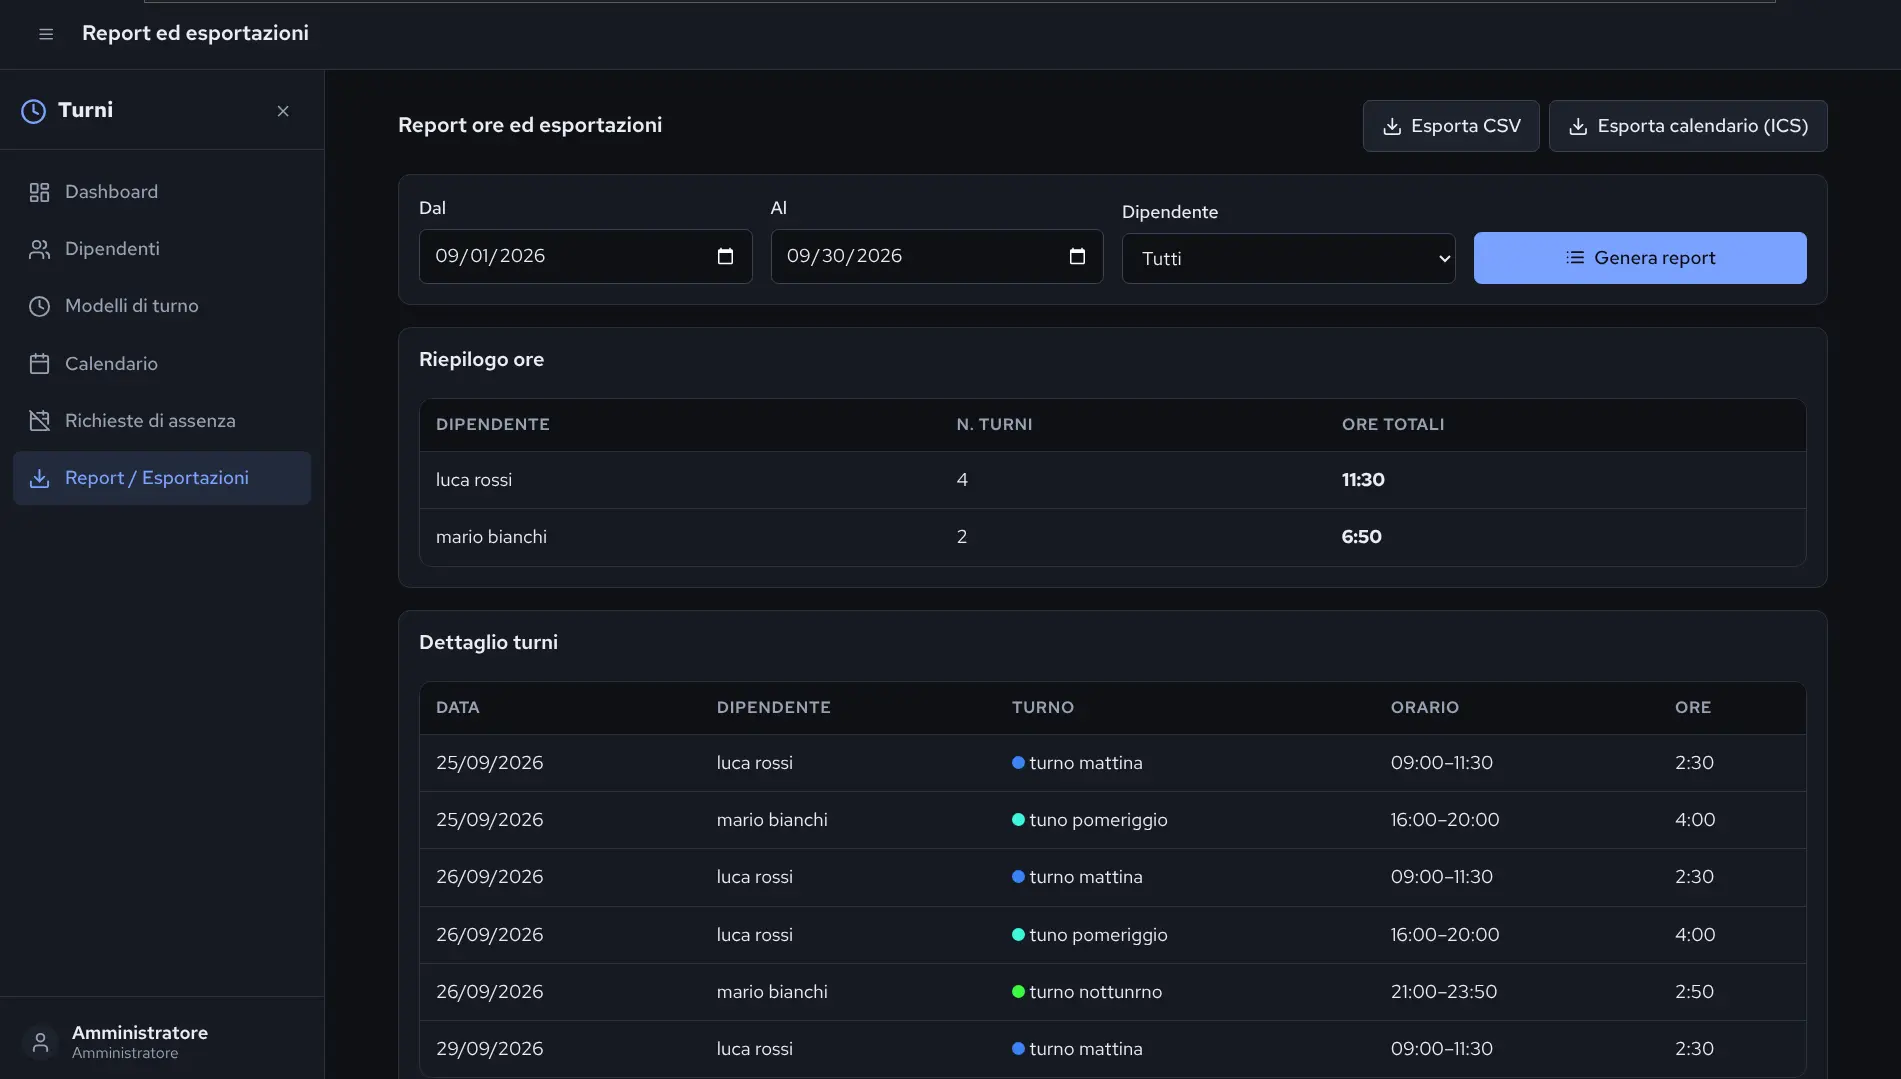The width and height of the screenshot is (1901, 1079).
Task: Click the Report / Esportazioni download icon
Action: (39, 478)
